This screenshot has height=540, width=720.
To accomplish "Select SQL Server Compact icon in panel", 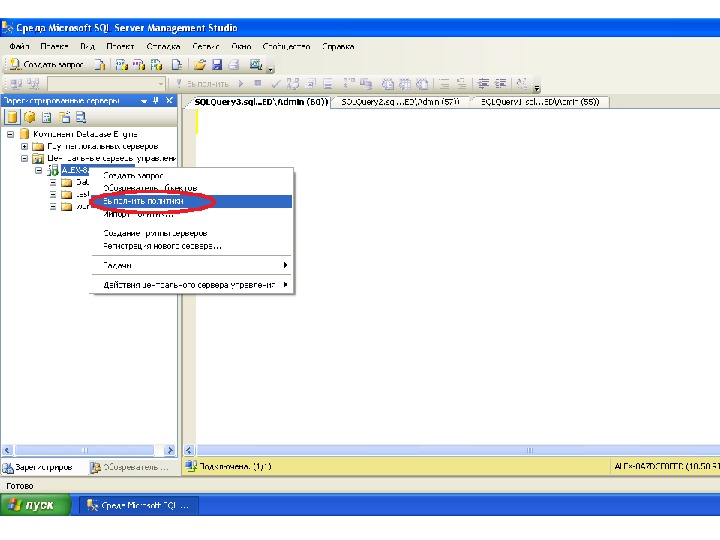I will pos(64,118).
